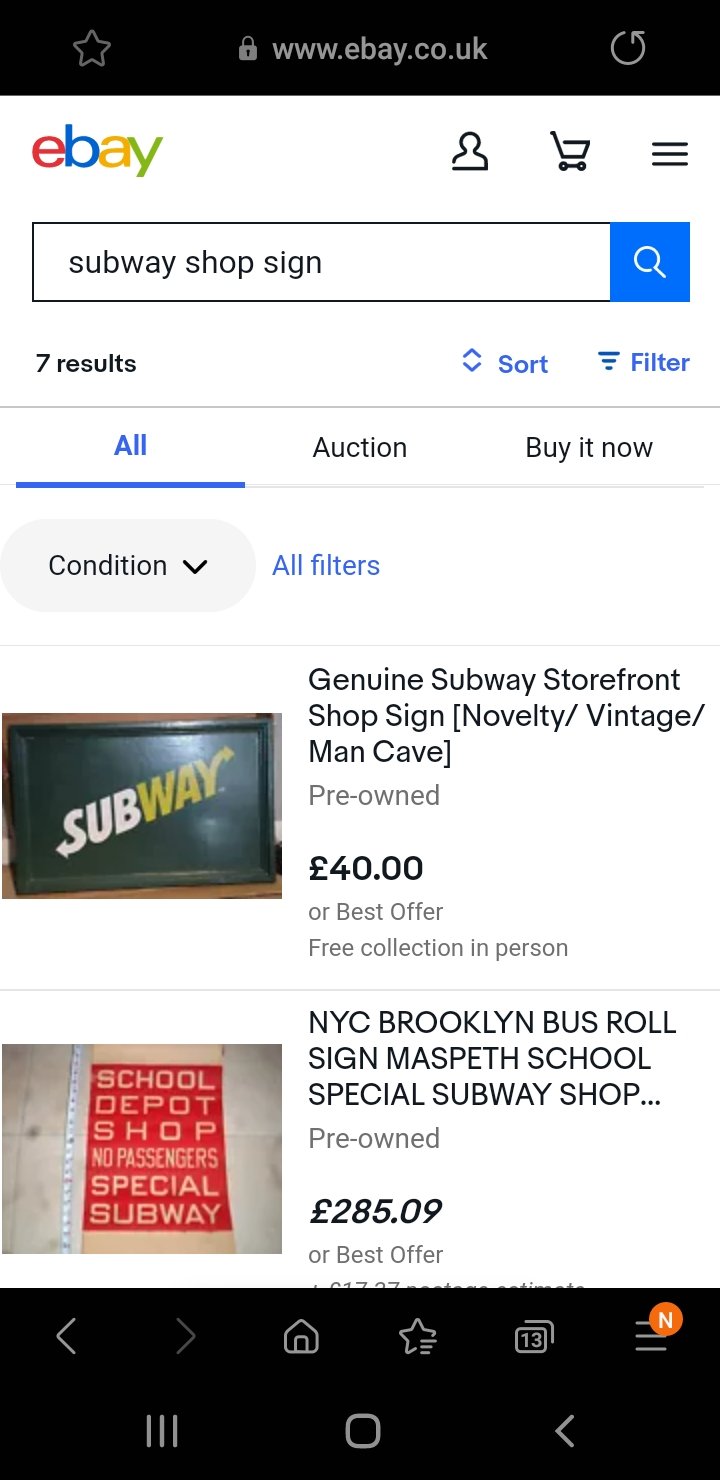Reload the page with the refresh icon
The width and height of the screenshot is (720, 1480).
click(x=628, y=48)
